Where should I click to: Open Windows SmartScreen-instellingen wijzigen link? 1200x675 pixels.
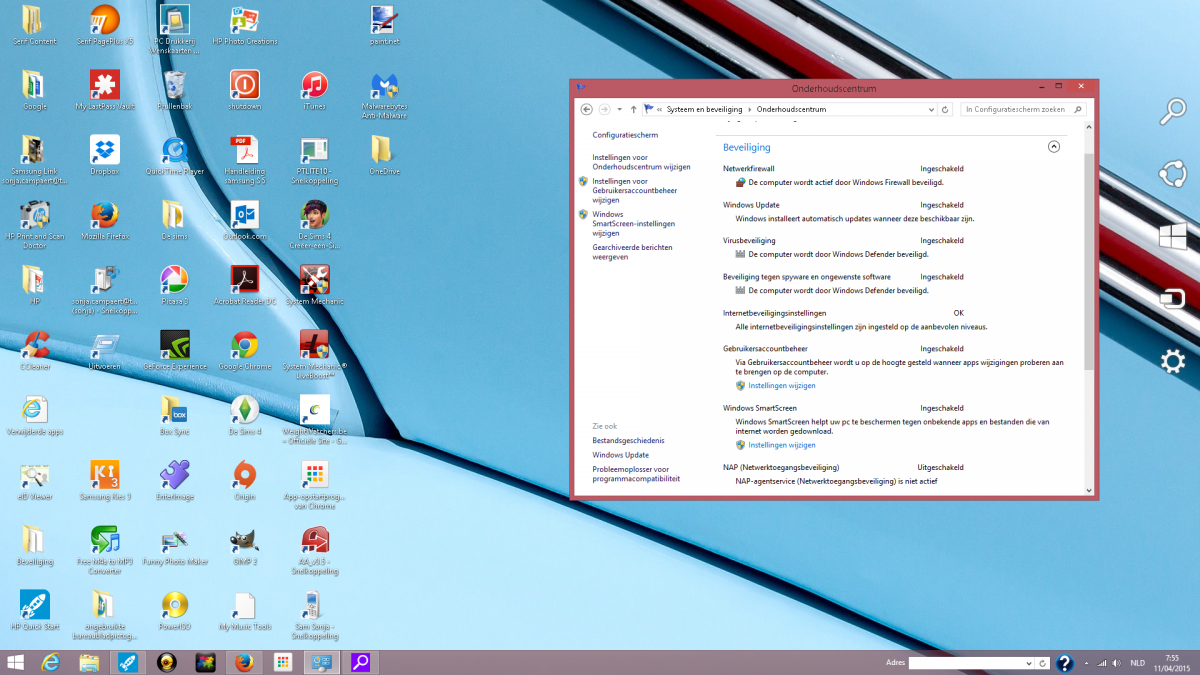[x=633, y=223]
